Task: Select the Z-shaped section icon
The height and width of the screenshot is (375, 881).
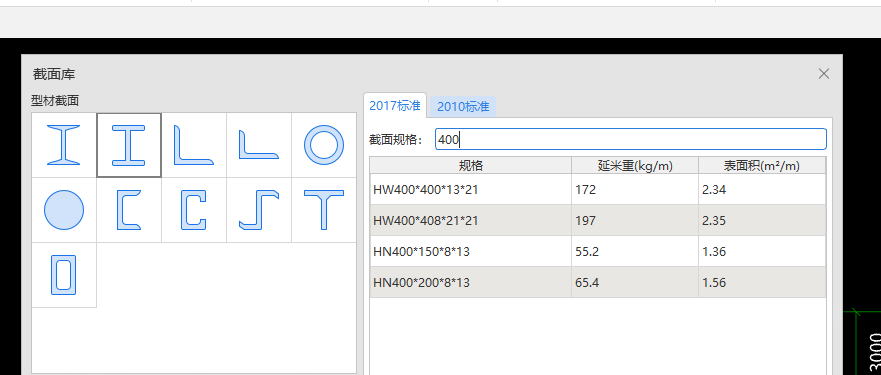Action: tap(259, 210)
